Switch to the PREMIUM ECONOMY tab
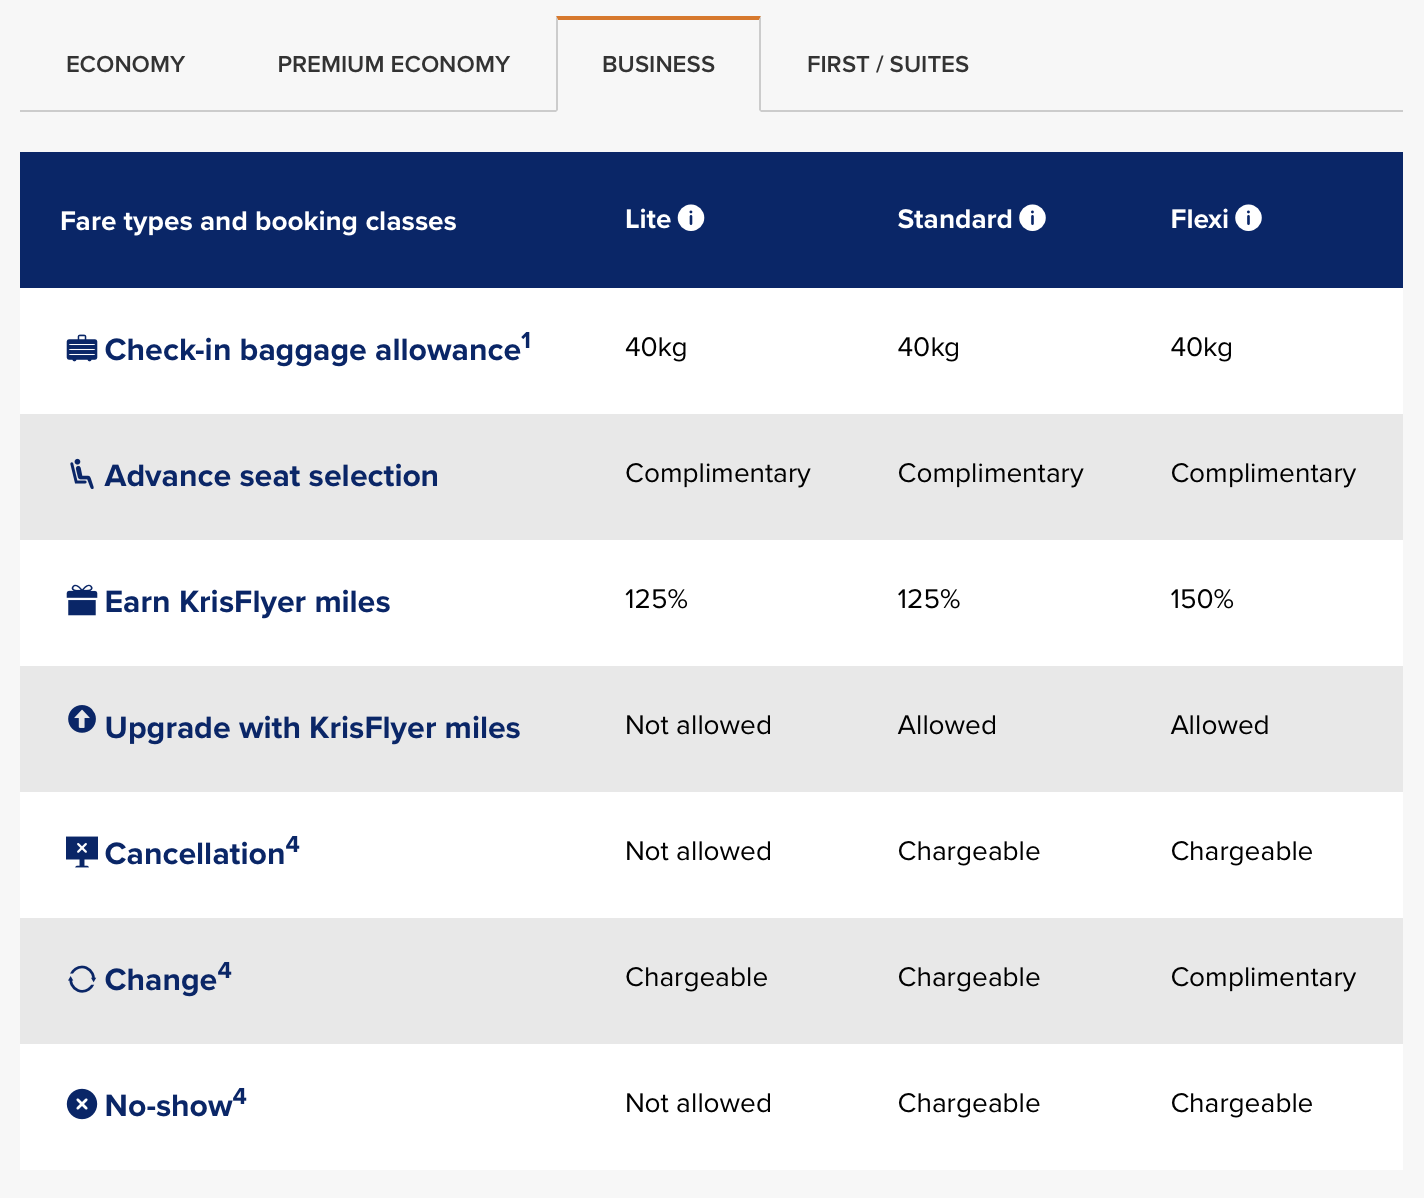 pos(393,63)
